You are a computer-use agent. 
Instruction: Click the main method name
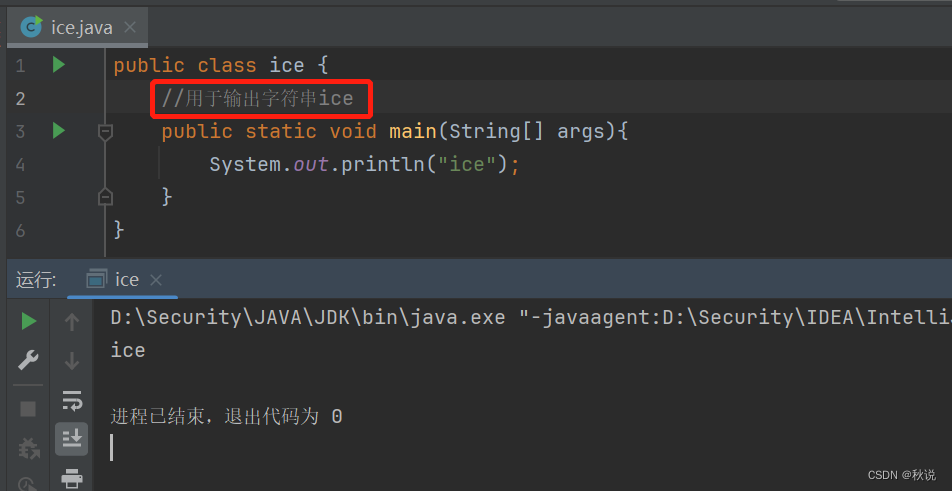tap(413, 131)
